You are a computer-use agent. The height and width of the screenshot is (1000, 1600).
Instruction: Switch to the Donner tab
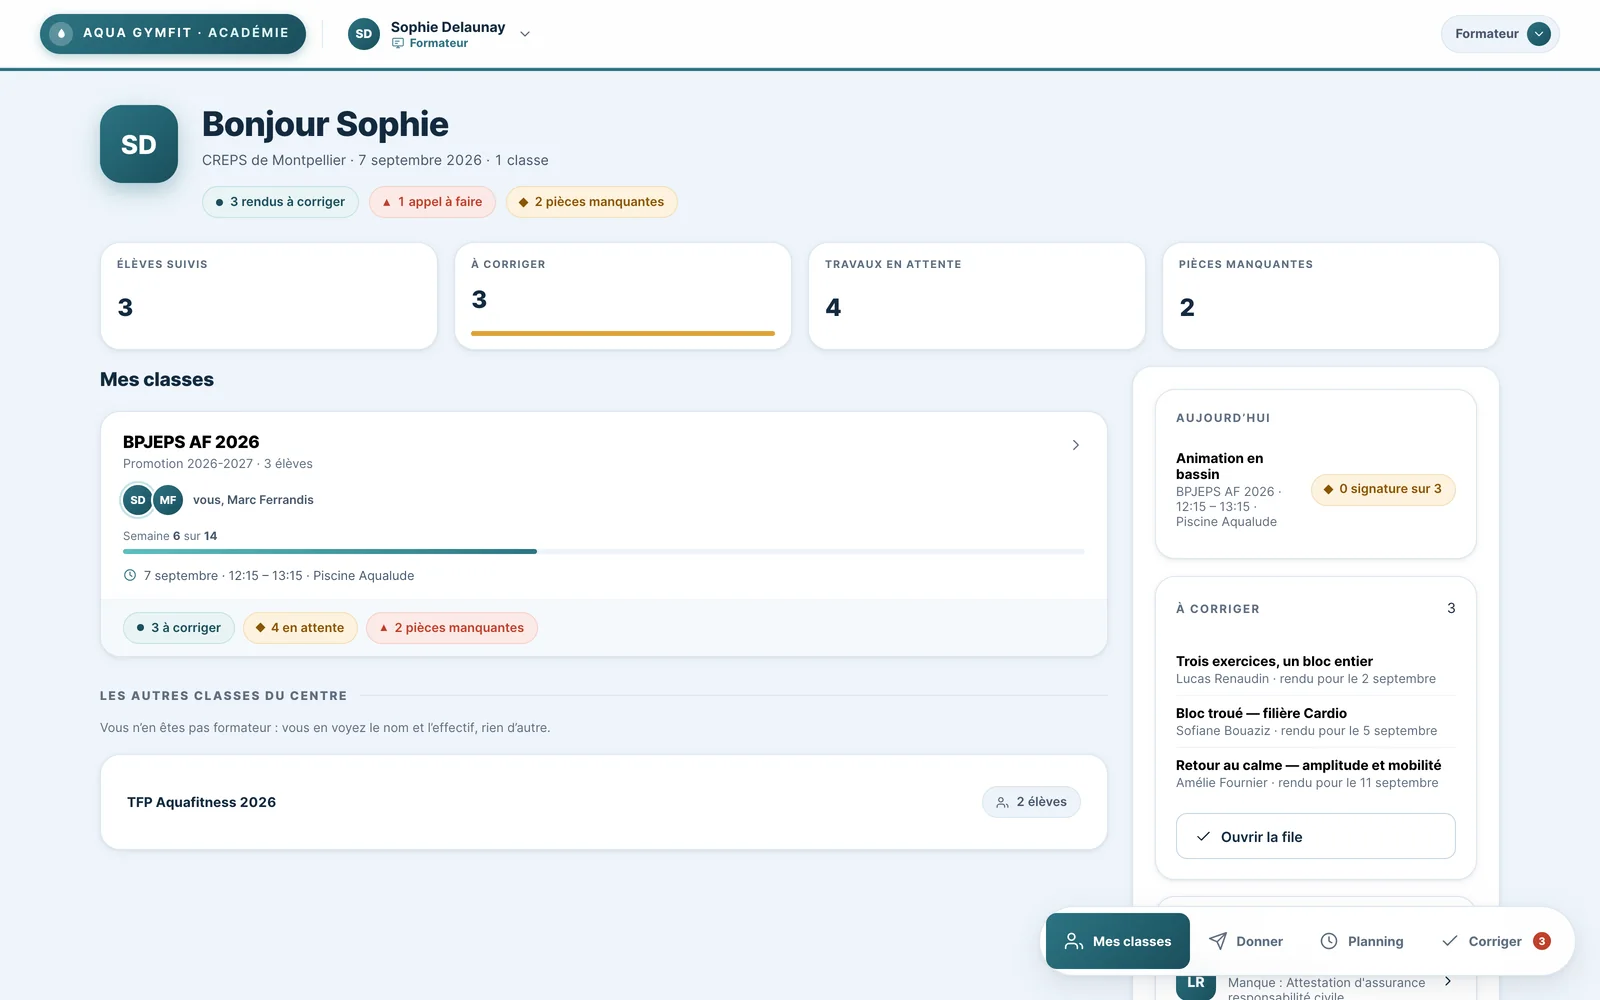tap(1246, 941)
